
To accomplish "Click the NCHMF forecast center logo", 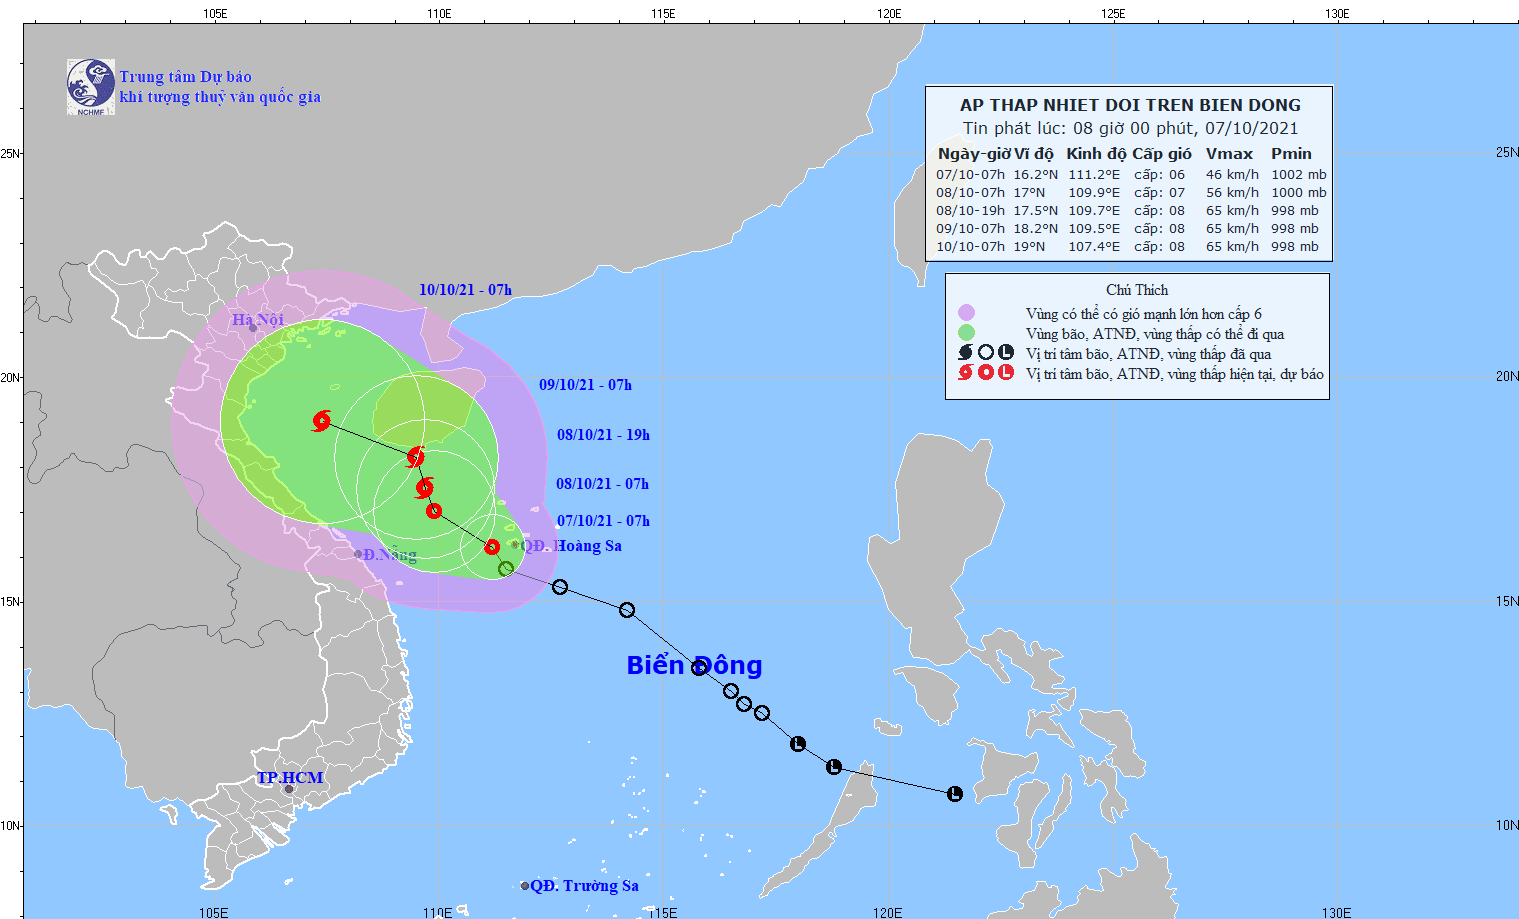I will tap(90, 87).
